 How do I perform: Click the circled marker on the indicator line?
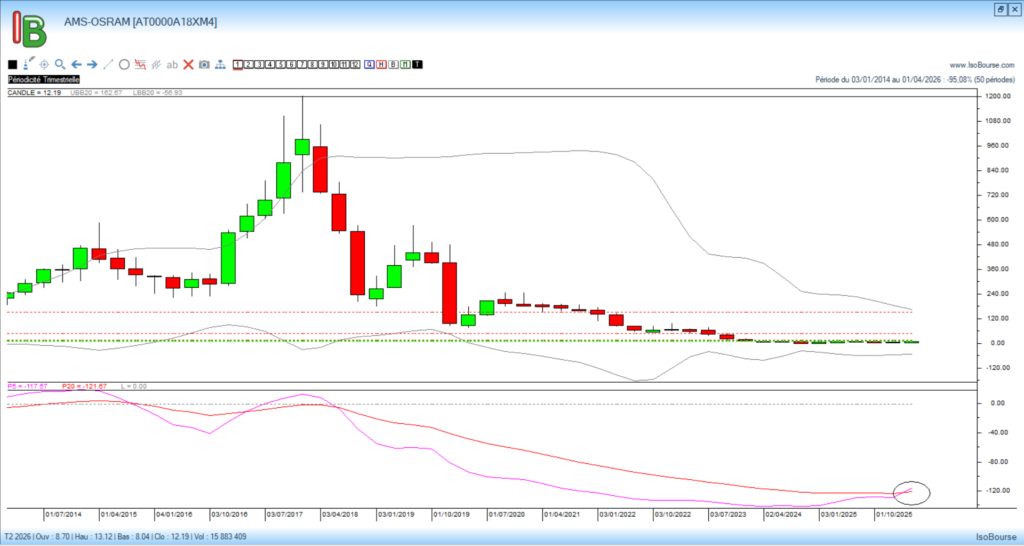pos(911,491)
